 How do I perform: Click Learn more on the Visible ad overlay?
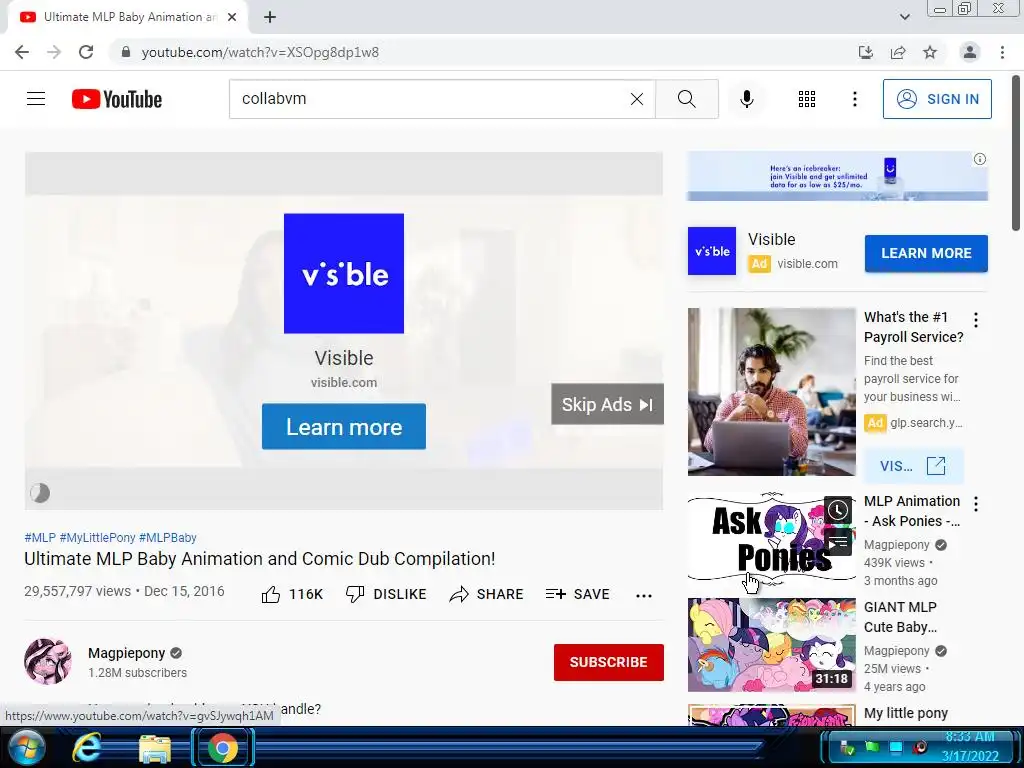(344, 426)
